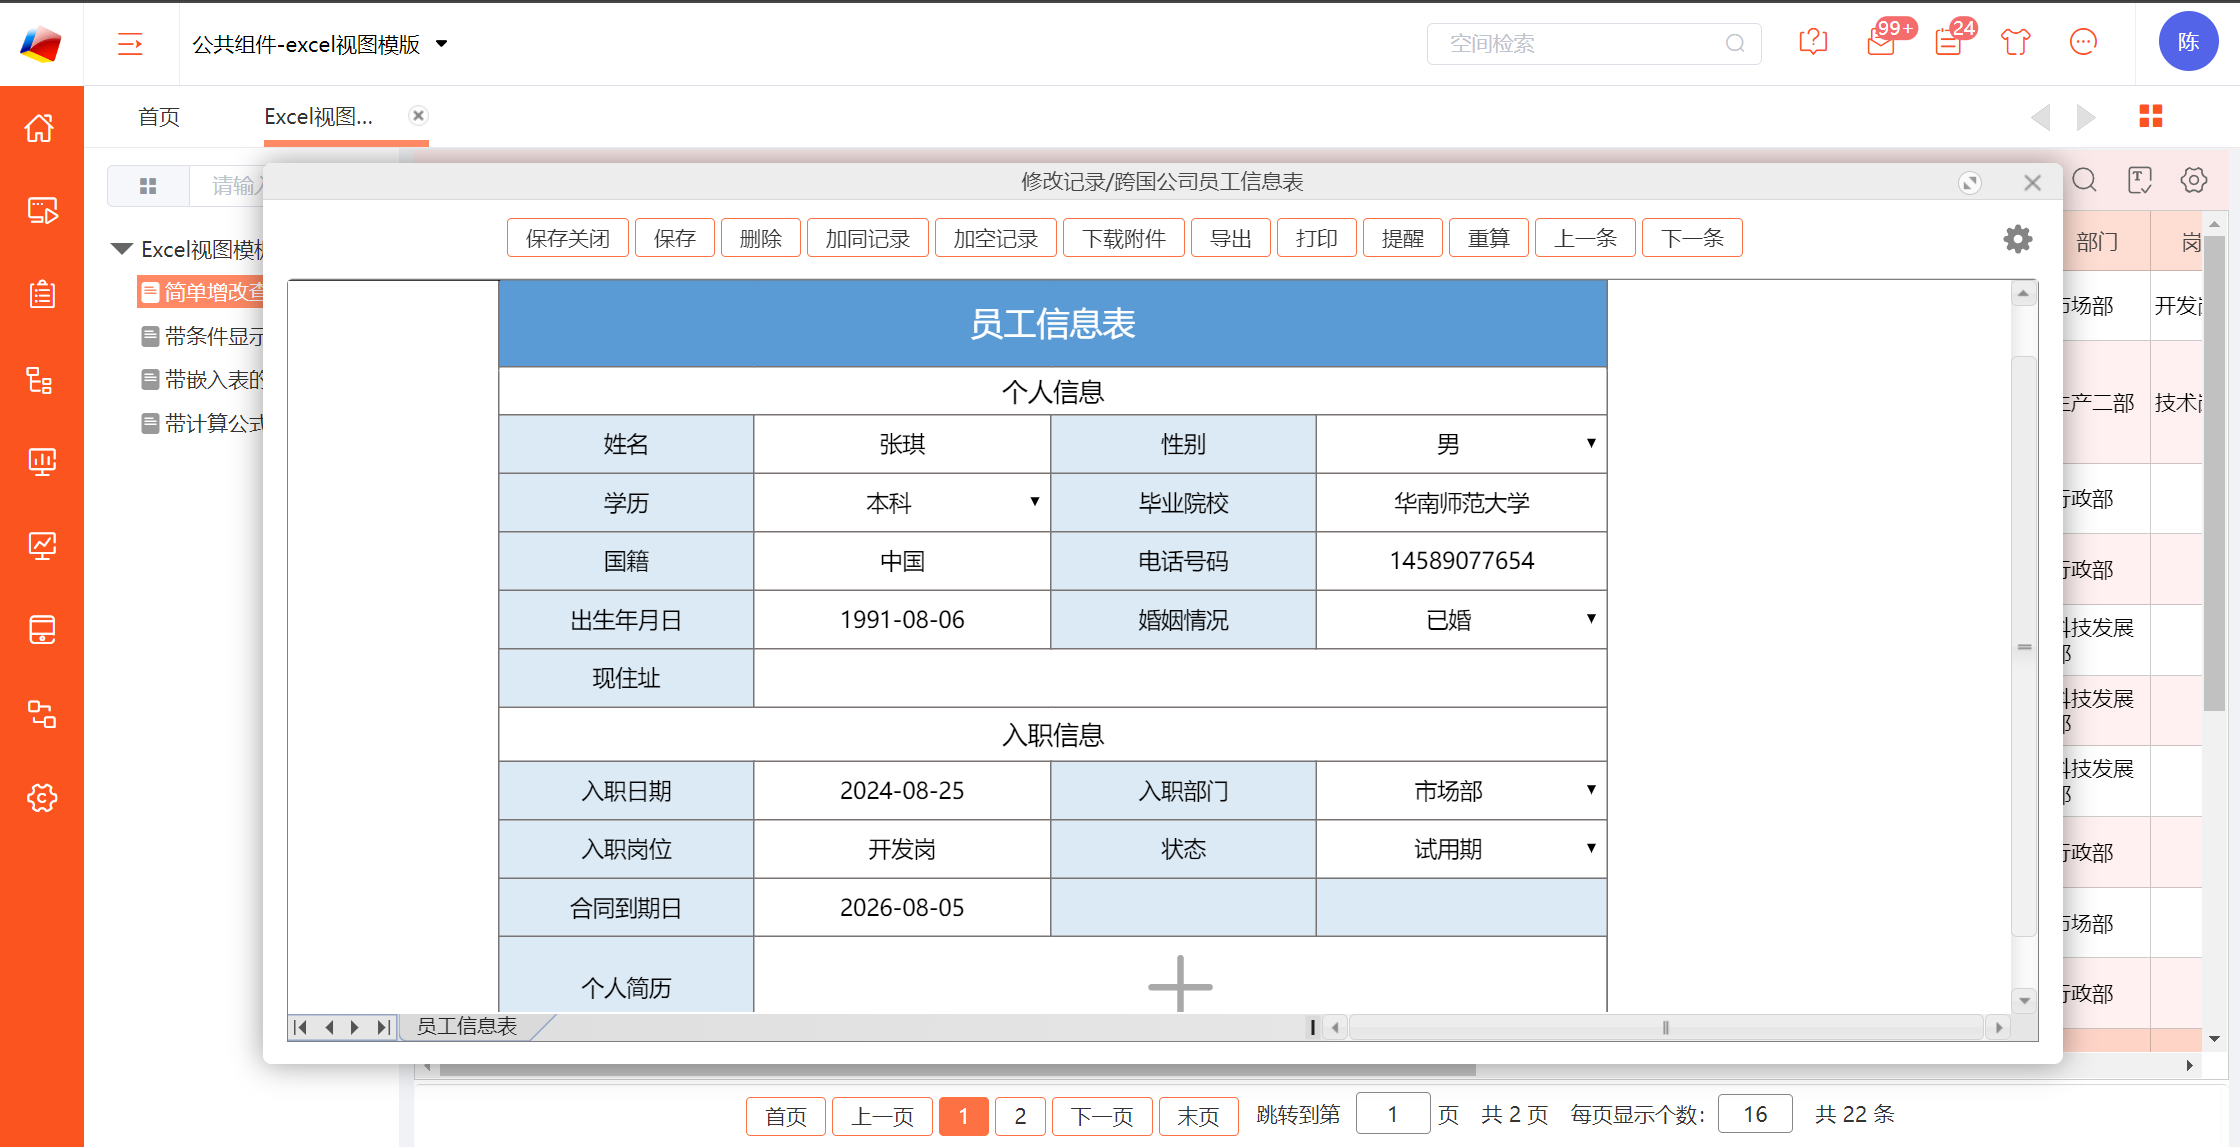Open the workflow nodes icon in sidebar
2240x1147 pixels.
[x=41, y=714]
